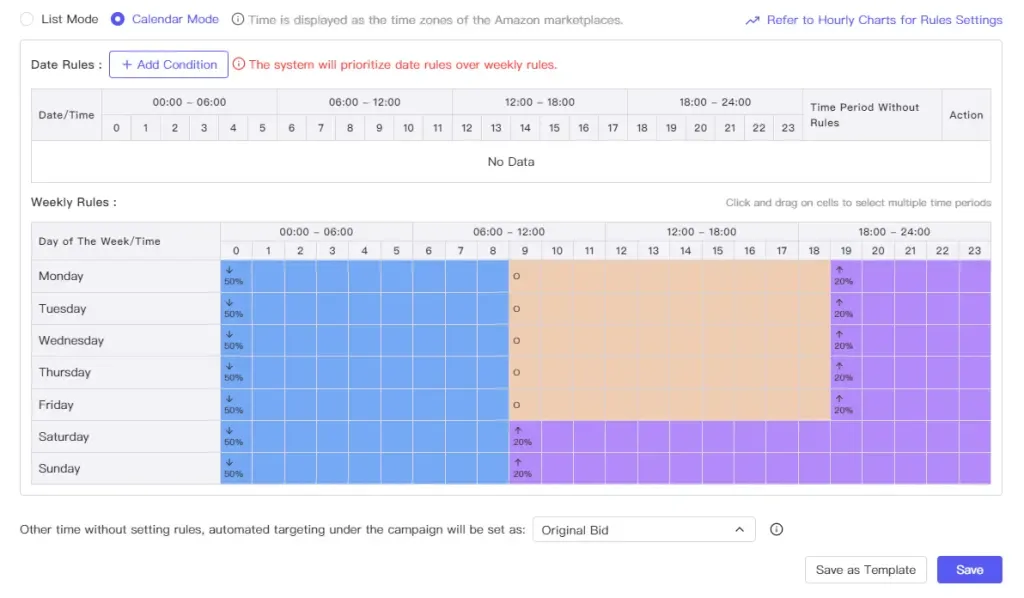This screenshot has height=598, width=1024.
Task: Click the red warning icon about date rules
Action: pos(239,64)
